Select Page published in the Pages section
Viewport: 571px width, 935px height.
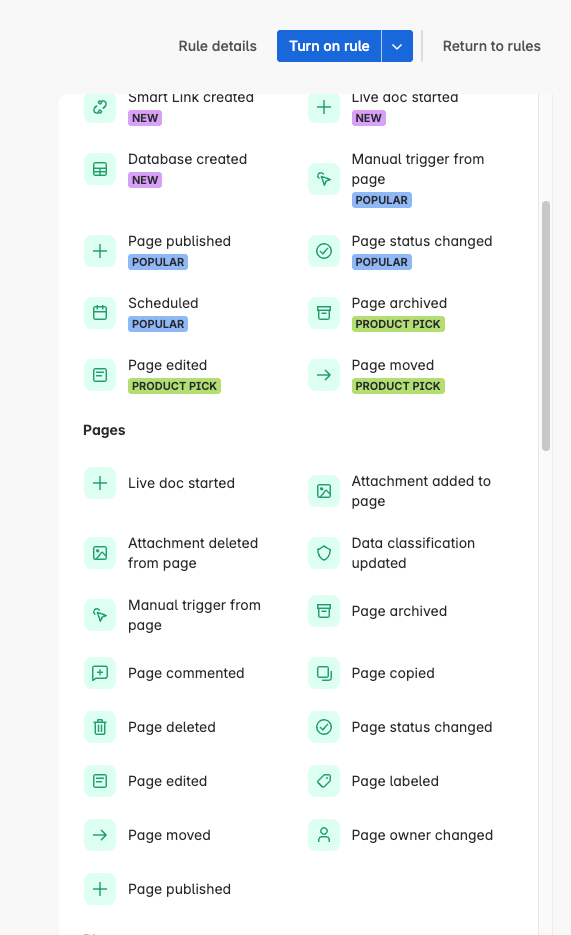(179, 888)
